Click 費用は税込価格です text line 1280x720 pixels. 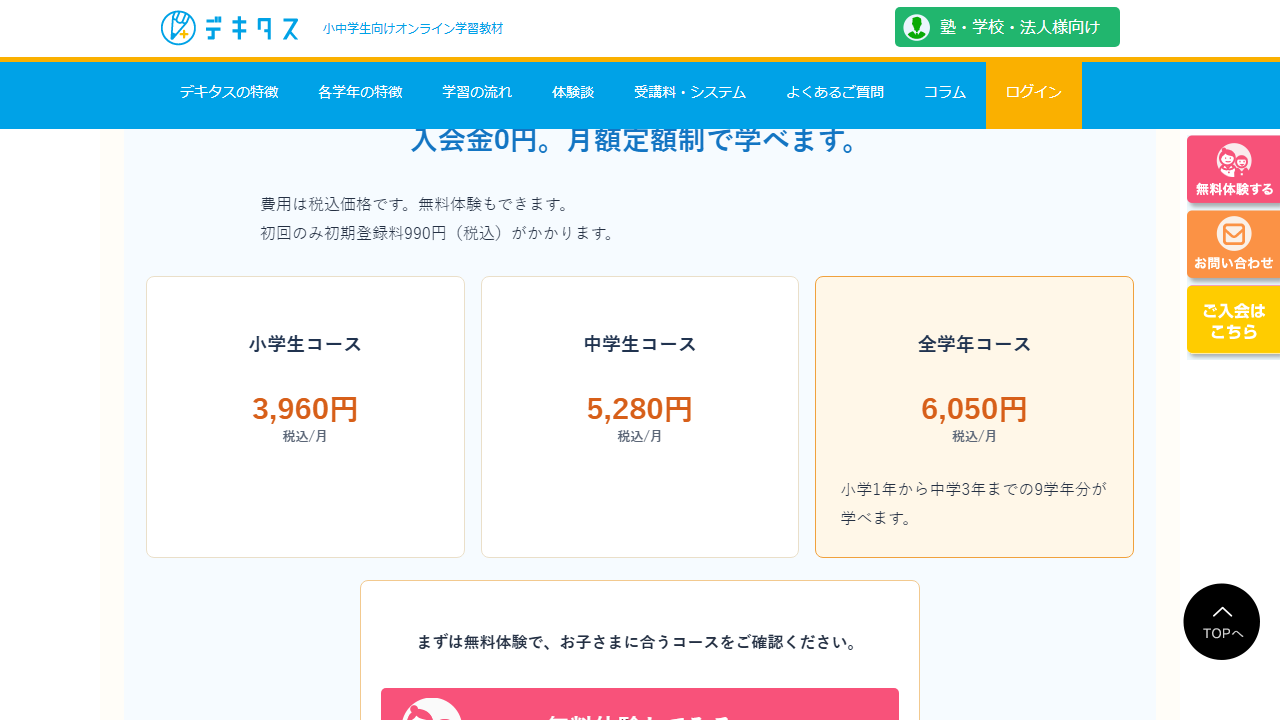415,204
